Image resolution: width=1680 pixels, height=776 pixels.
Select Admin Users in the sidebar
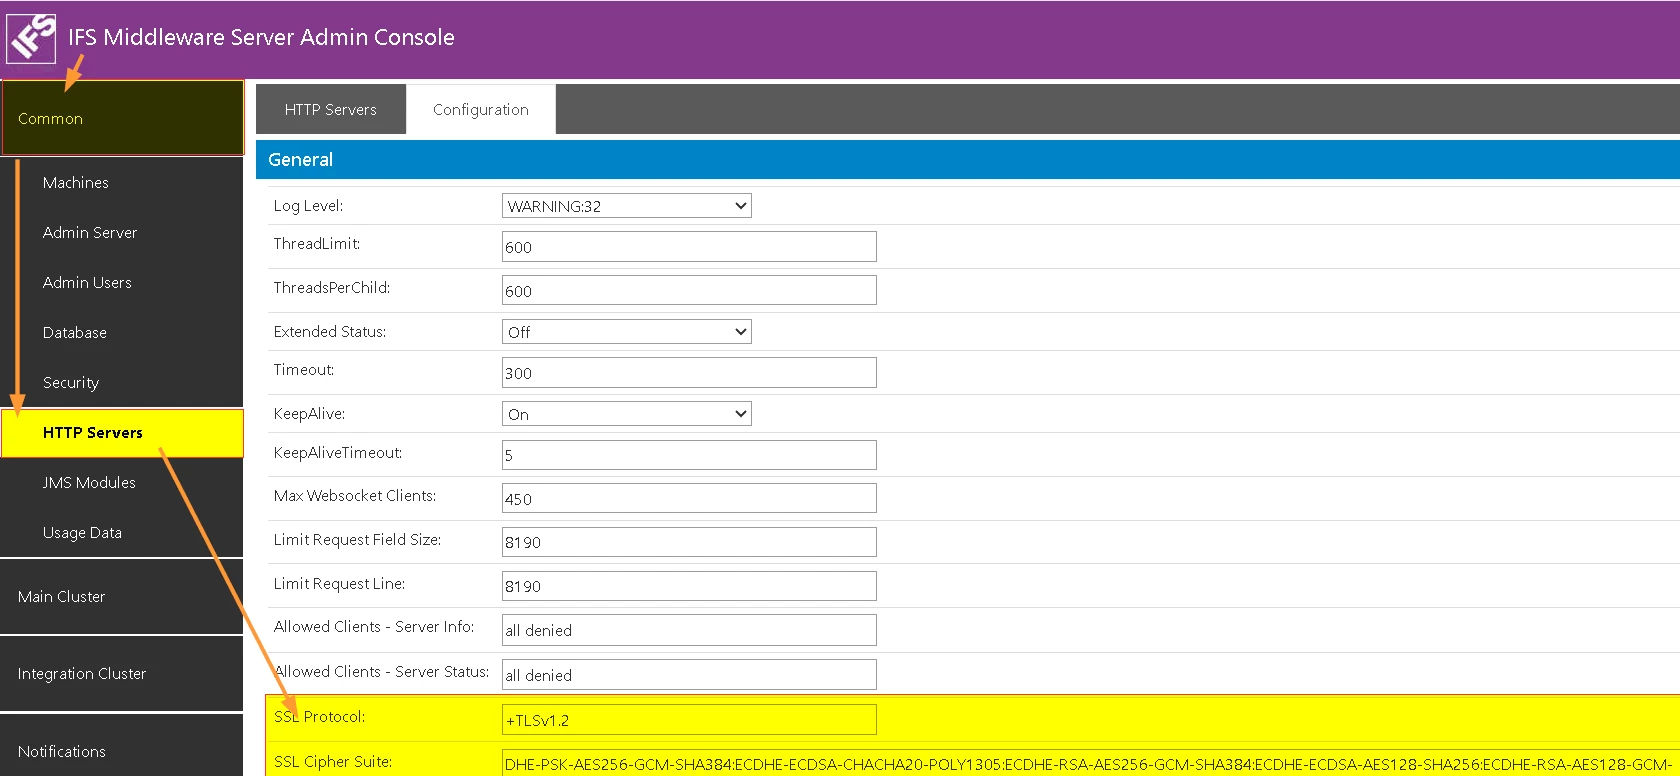pyautogui.click(x=87, y=283)
